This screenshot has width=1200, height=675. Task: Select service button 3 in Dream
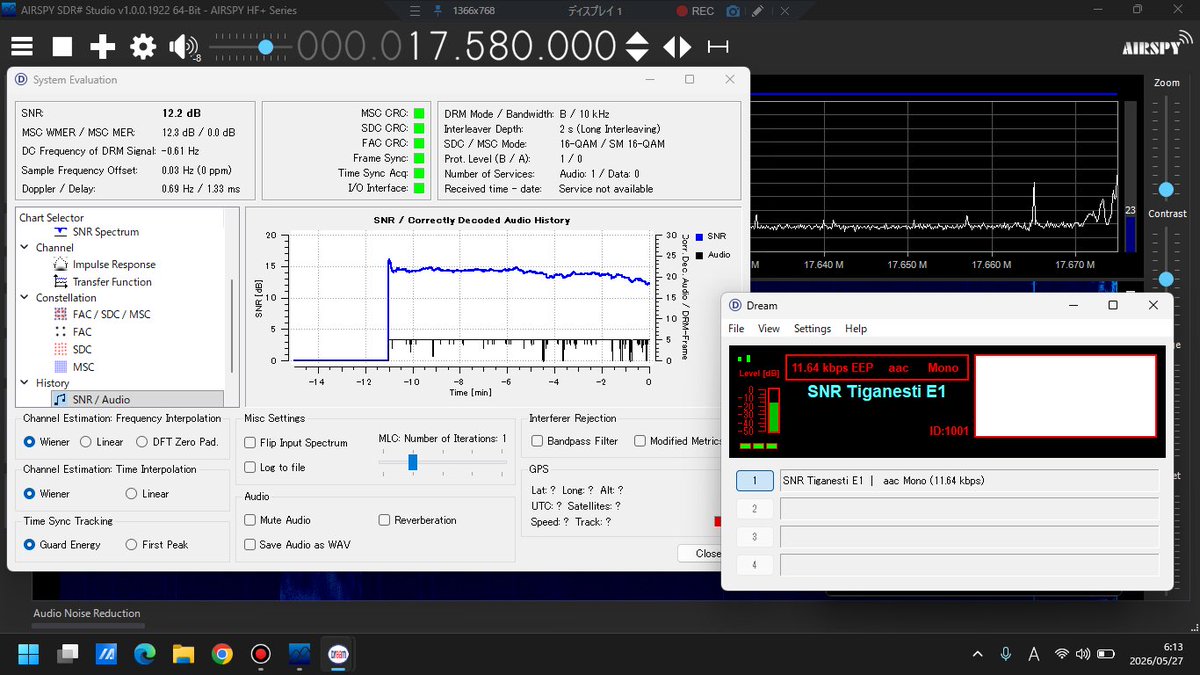tap(755, 537)
